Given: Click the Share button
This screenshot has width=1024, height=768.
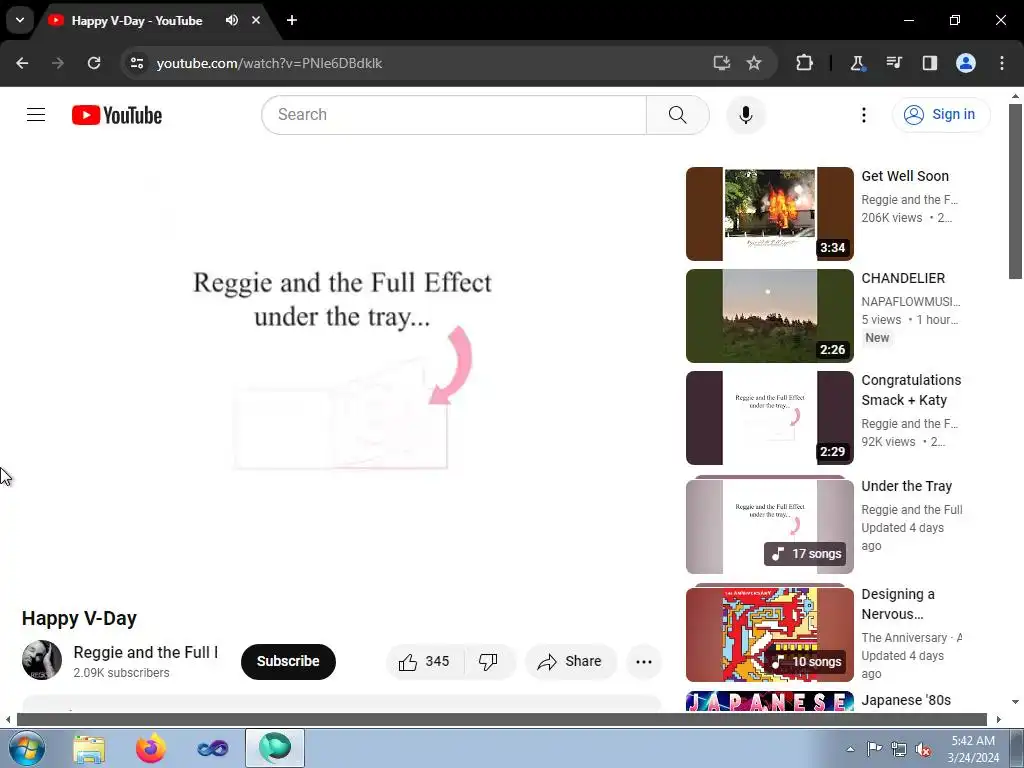Looking at the screenshot, I should click(571, 662).
